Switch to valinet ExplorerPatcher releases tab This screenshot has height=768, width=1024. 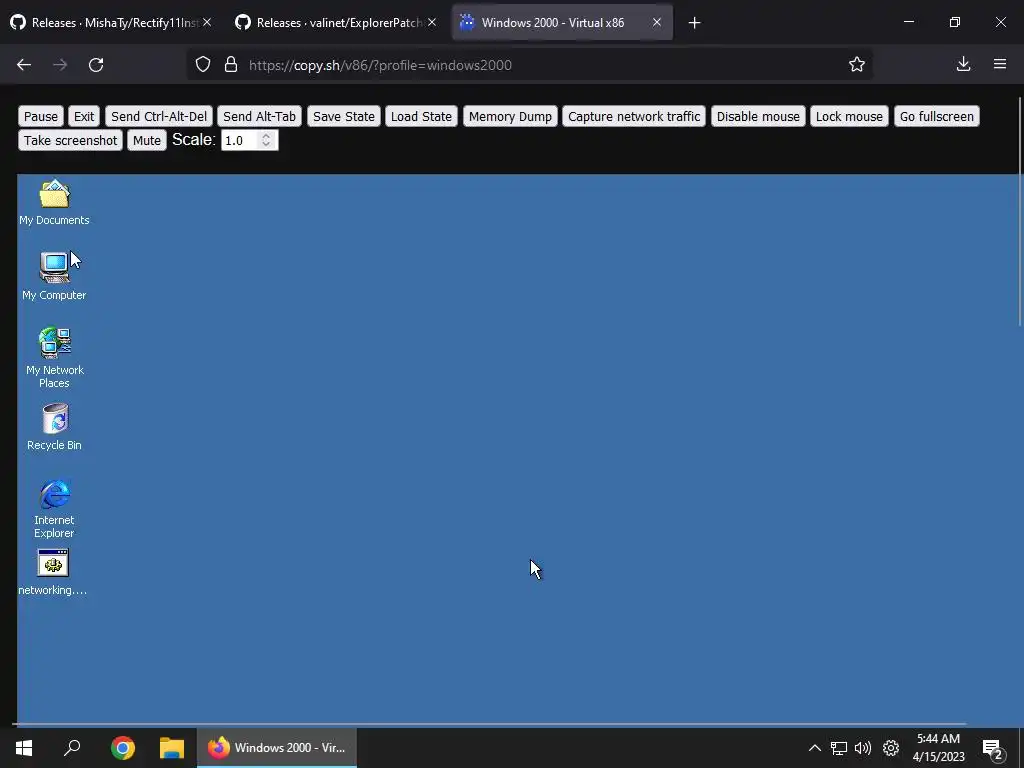point(336,22)
